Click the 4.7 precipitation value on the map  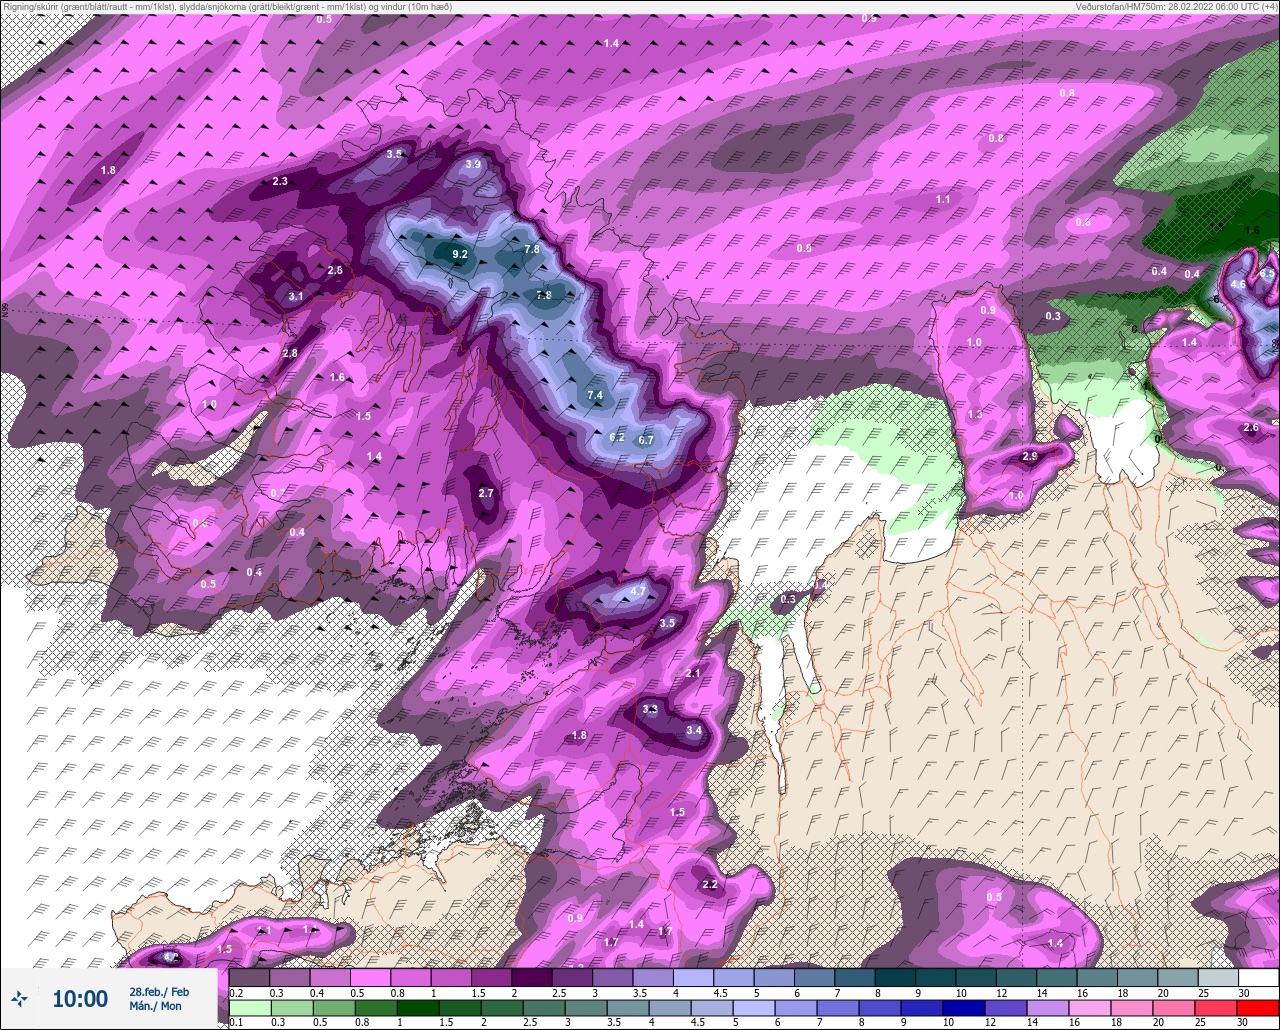(639, 591)
